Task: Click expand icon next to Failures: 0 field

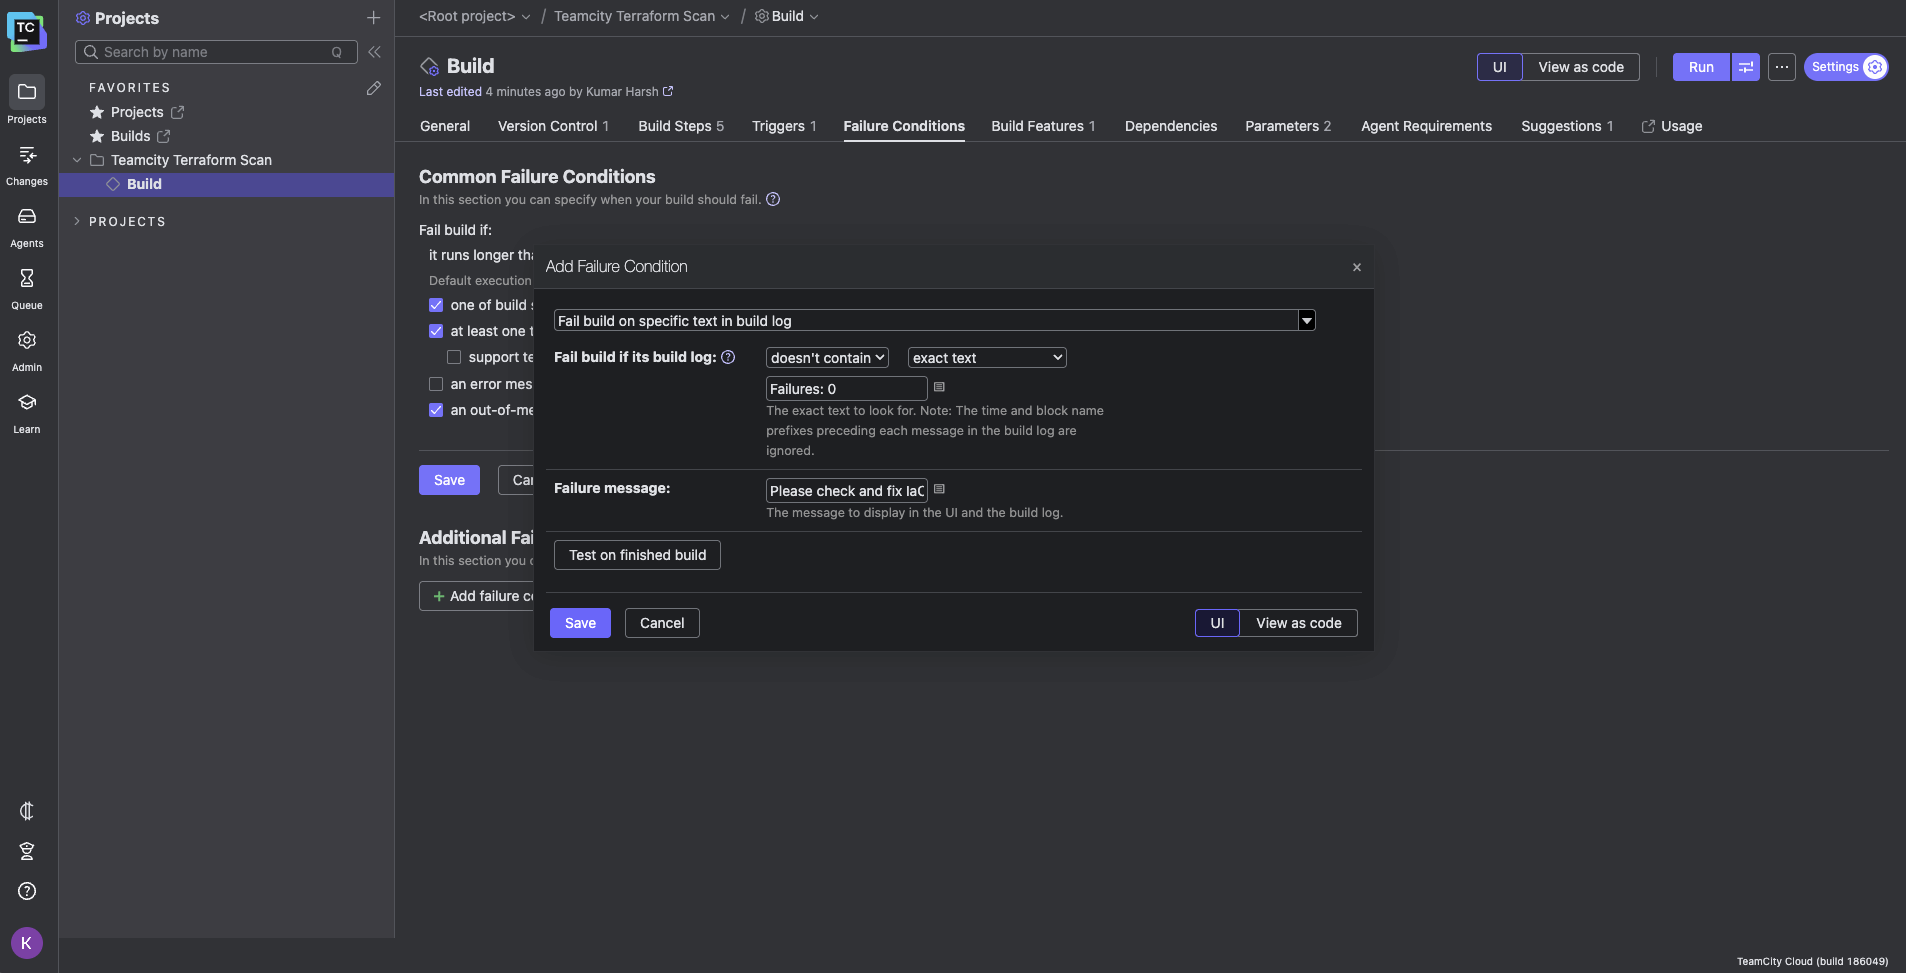Action: [939, 387]
